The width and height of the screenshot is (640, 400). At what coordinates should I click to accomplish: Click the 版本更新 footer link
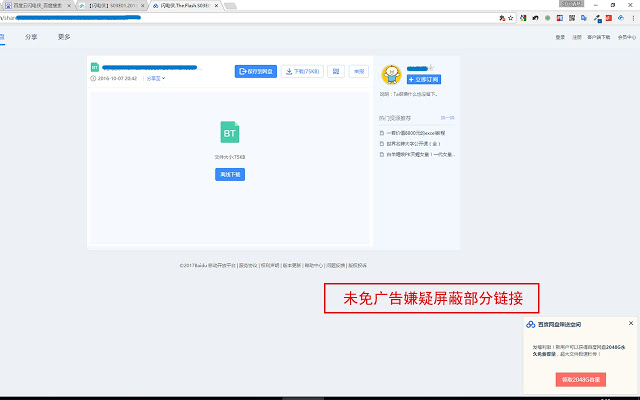point(292,265)
